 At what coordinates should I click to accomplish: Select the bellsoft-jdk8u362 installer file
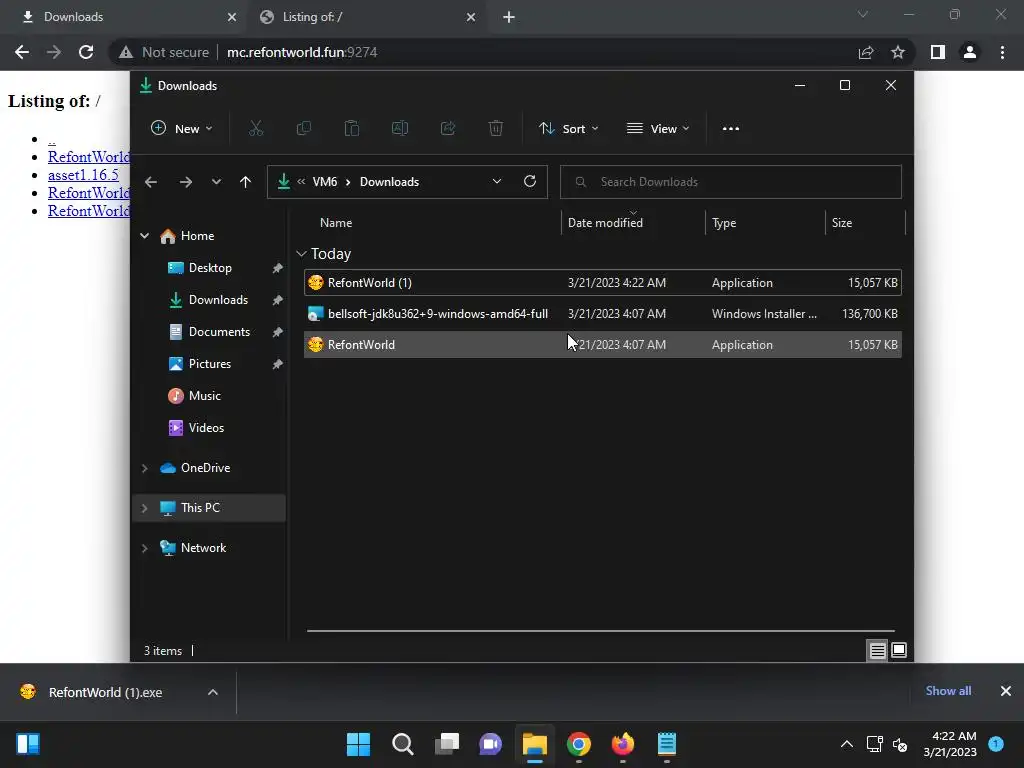tap(603, 313)
